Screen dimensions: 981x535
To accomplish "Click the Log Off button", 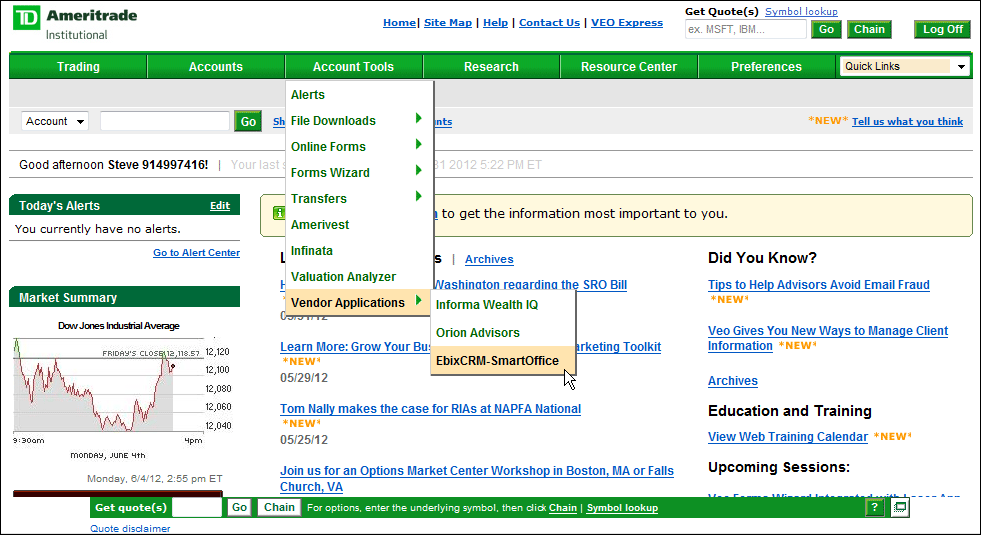I will click(942, 29).
